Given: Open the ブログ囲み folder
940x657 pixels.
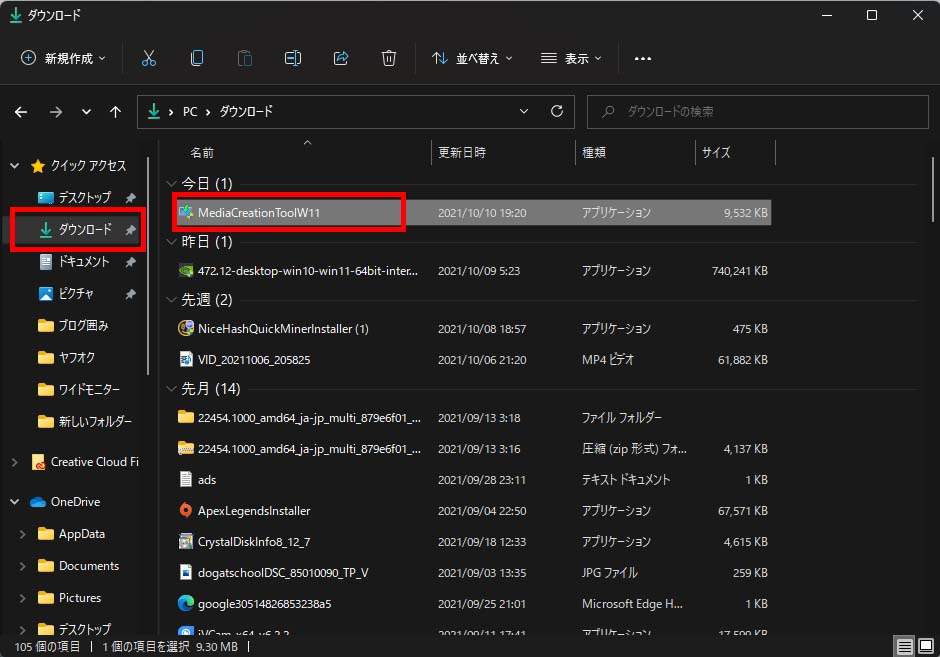Looking at the screenshot, I should point(73,326).
